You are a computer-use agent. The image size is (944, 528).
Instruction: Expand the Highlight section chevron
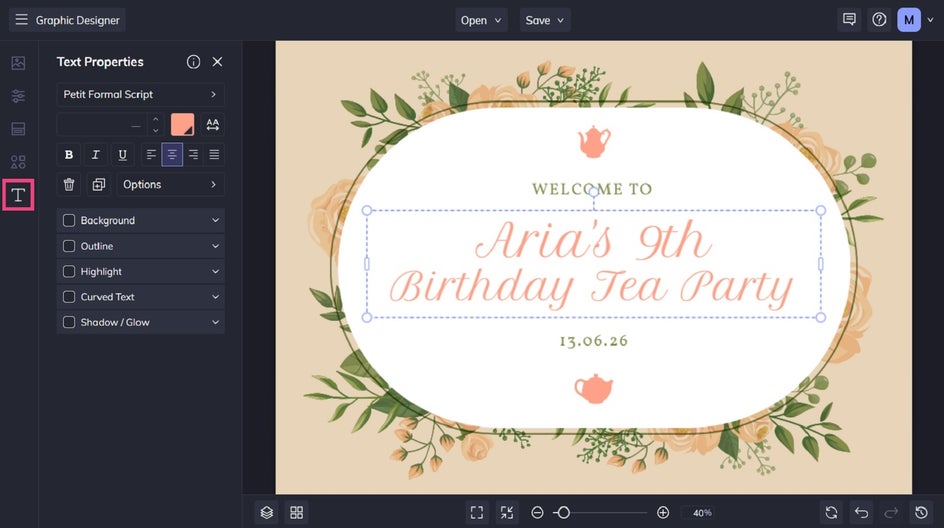tap(215, 272)
